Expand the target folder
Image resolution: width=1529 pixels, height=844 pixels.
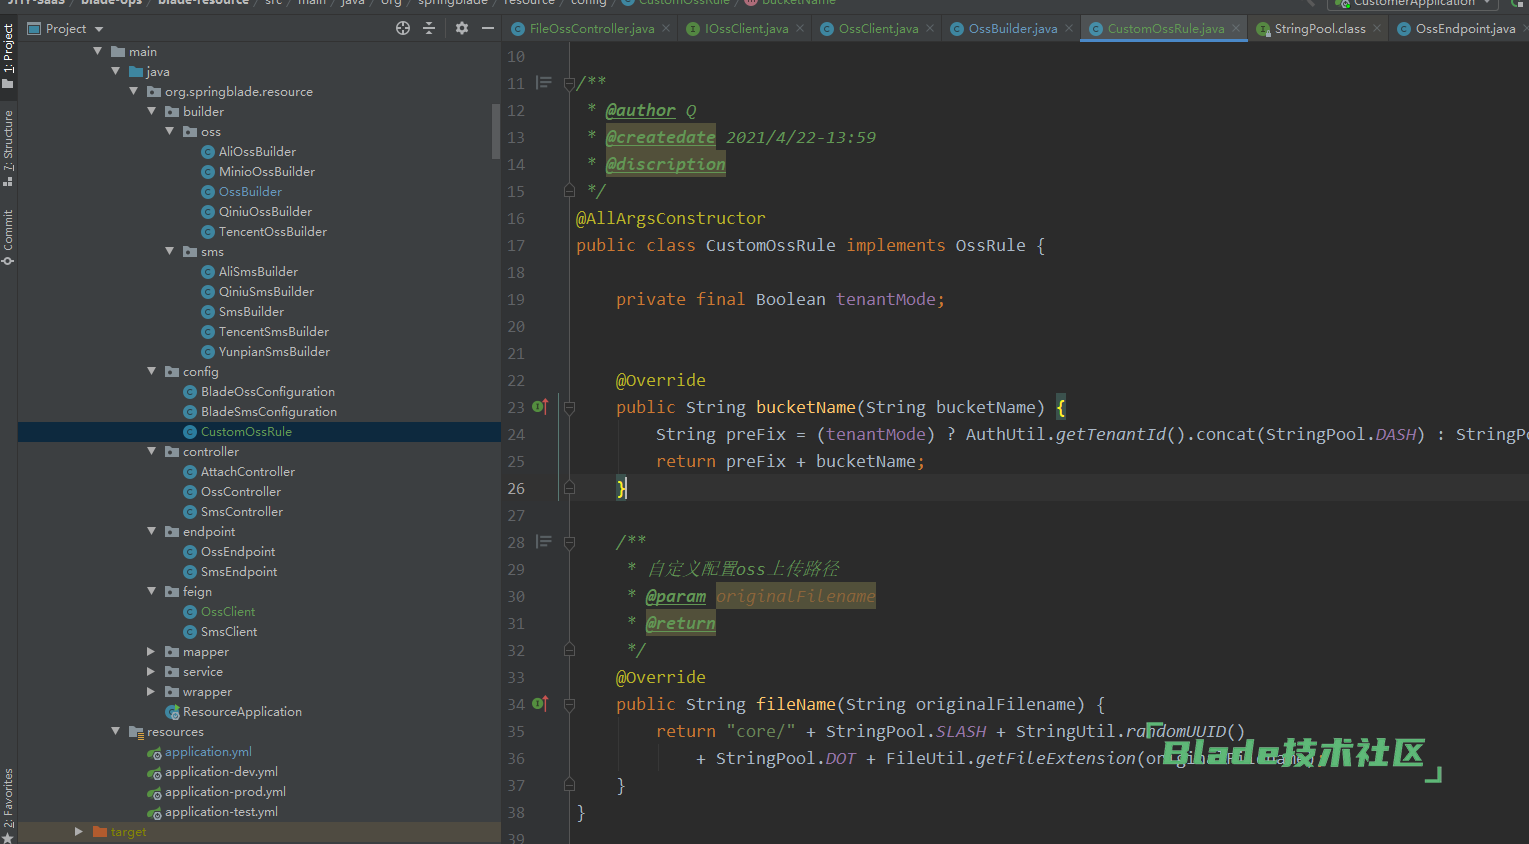pos(79,831)
